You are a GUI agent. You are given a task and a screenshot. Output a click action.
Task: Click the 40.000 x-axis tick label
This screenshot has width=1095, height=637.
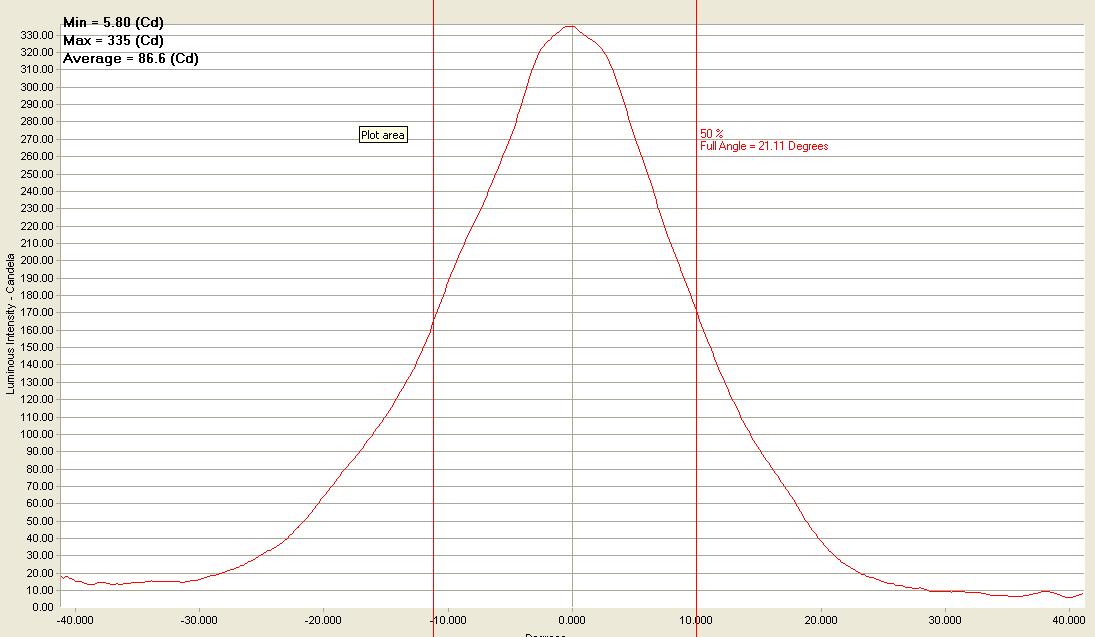pos(1069,619)
